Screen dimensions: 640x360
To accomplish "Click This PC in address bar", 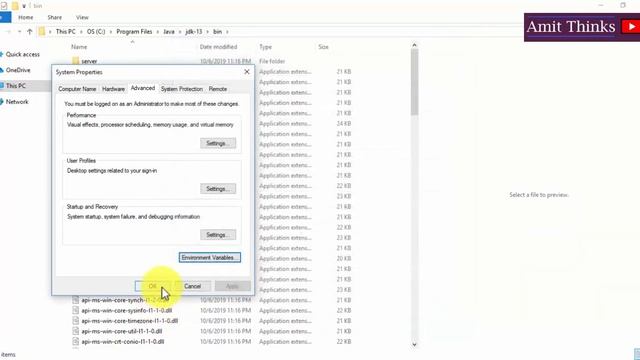I will (x=65, y=31).
